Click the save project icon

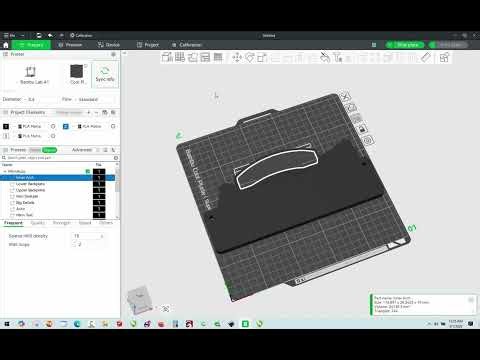click(39, 35)
